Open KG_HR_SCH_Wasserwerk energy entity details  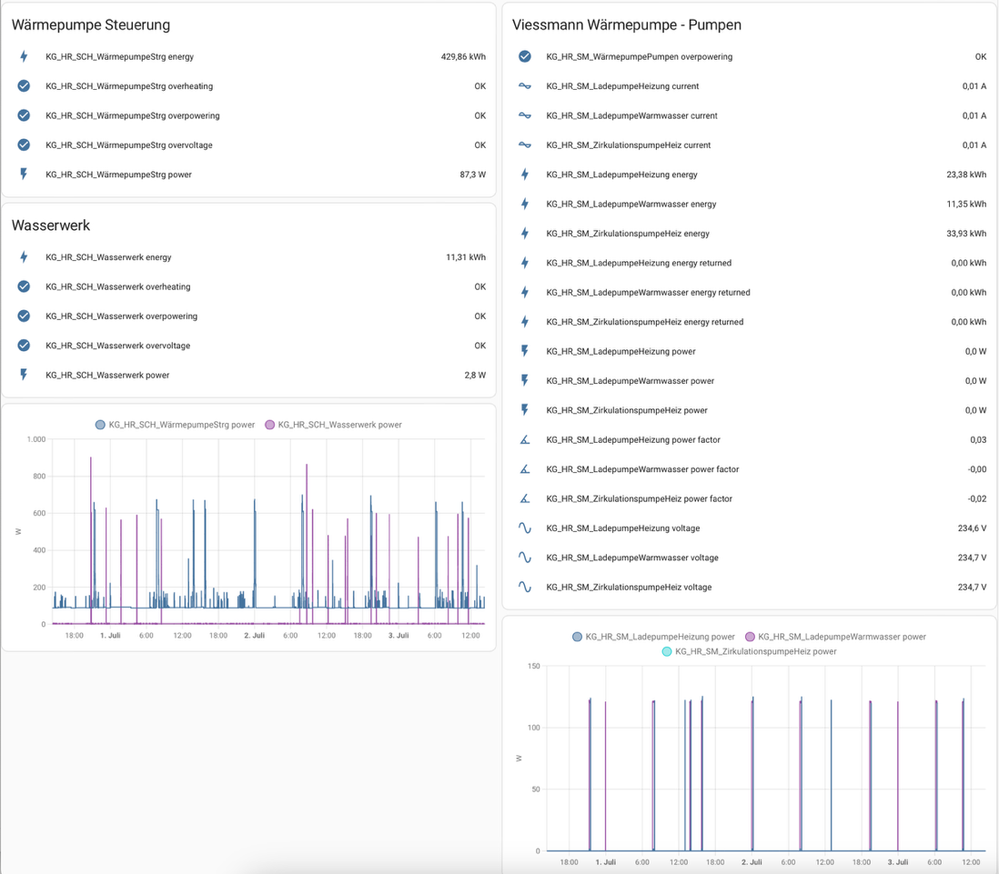tap(108, 257)
